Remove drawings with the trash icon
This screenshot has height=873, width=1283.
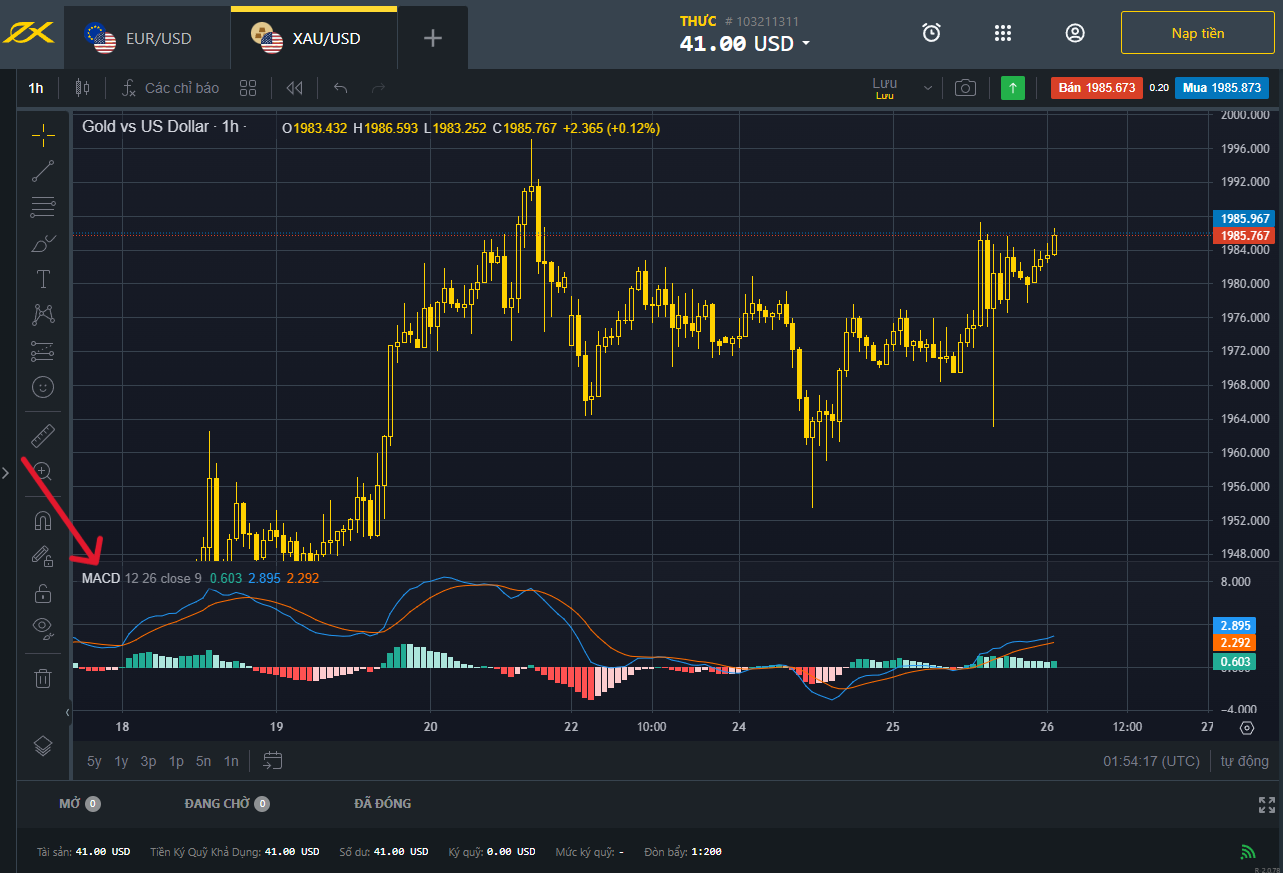pos(43,678)
